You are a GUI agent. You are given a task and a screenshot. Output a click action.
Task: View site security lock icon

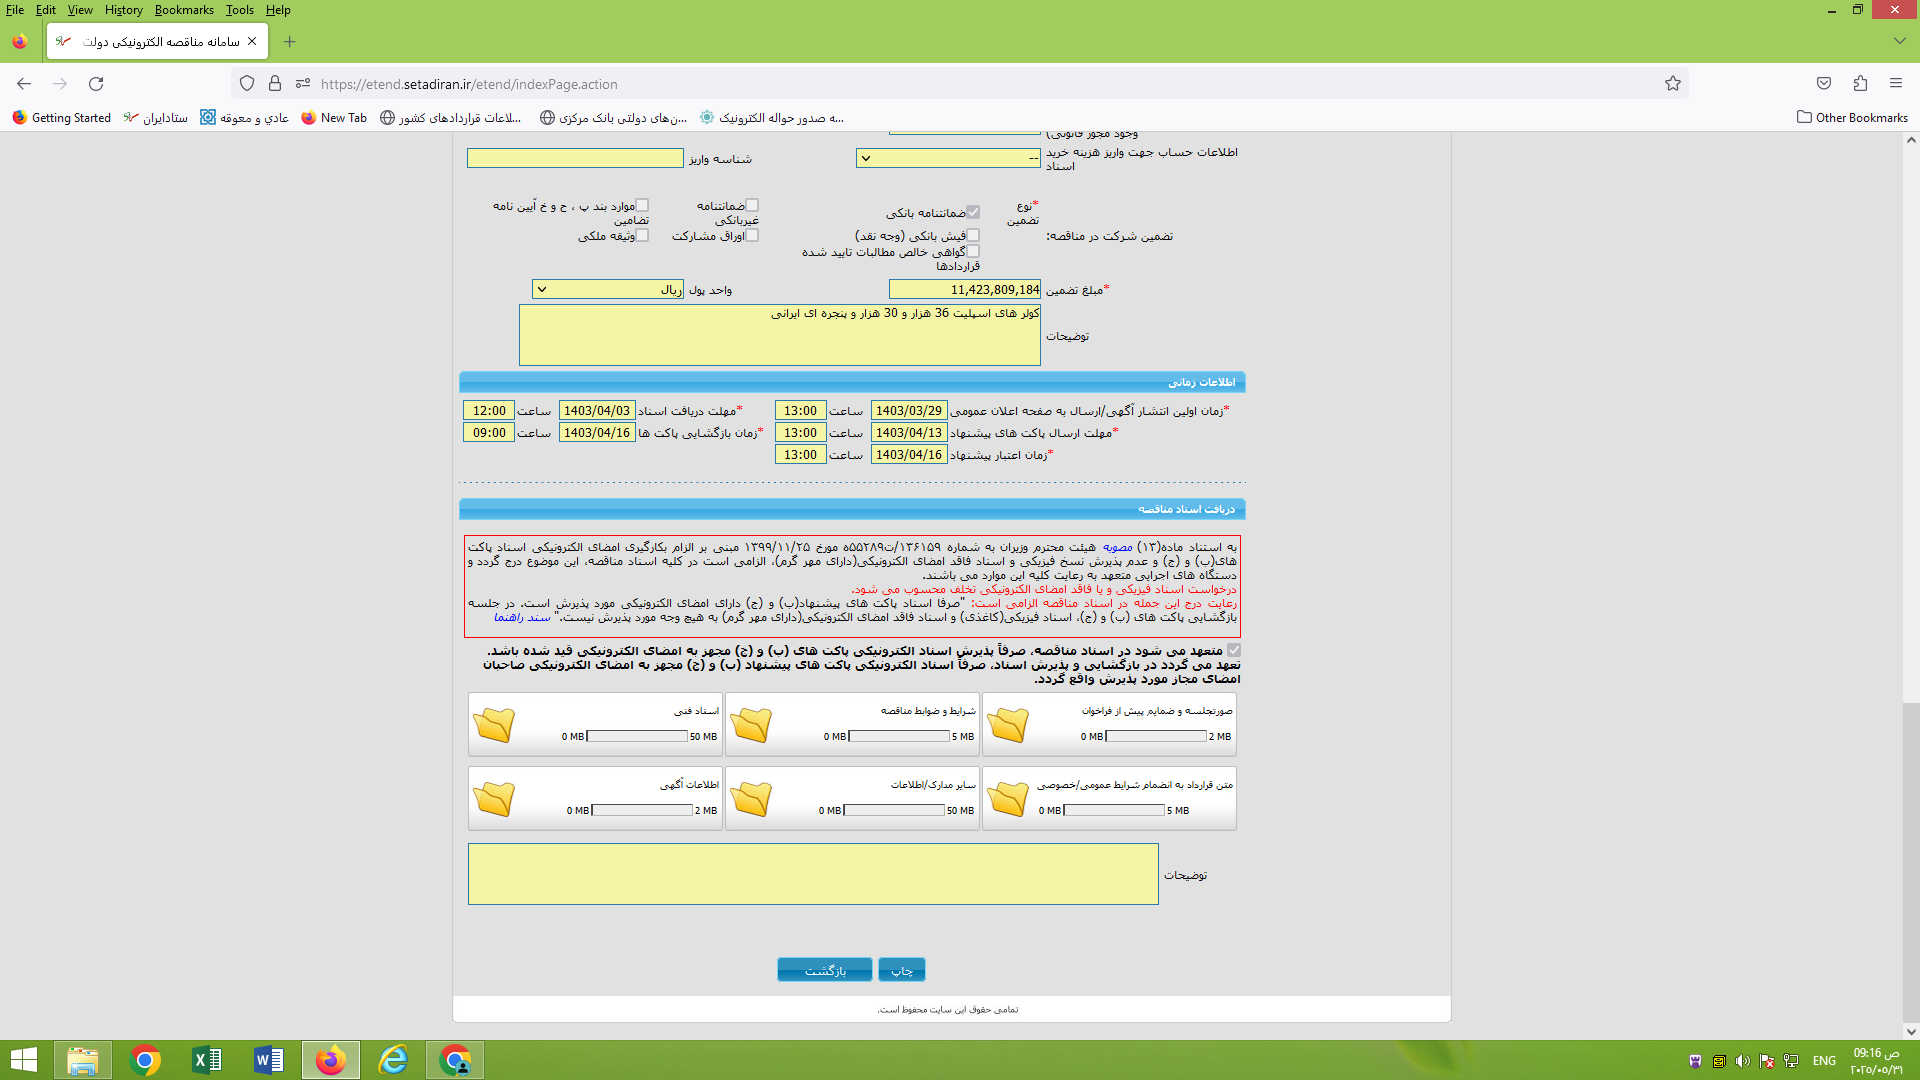point(275,84)
